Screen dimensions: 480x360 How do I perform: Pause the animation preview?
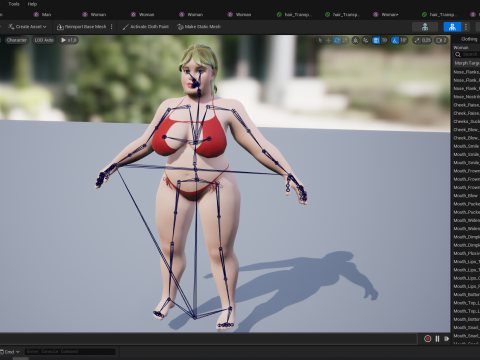437,339
